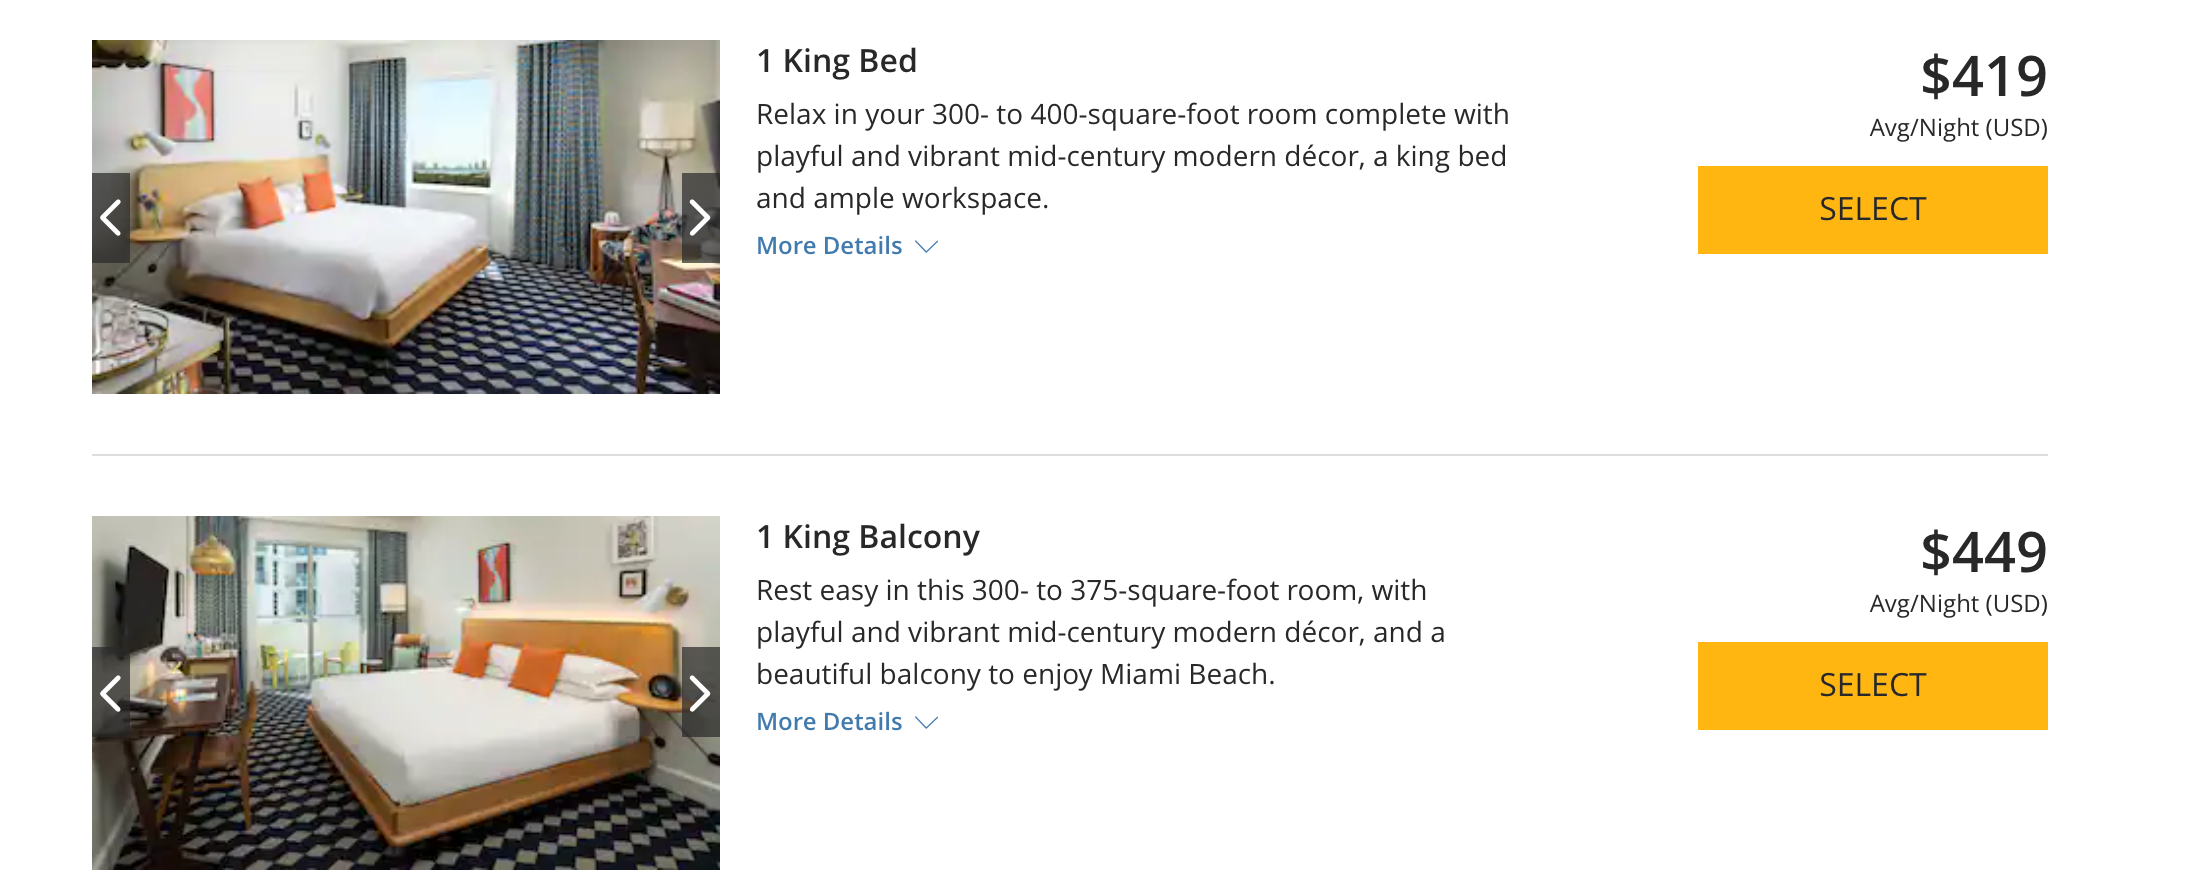Open More Details link for 1 King Bed
This screenshot has width=2186, height=894.
829,246
